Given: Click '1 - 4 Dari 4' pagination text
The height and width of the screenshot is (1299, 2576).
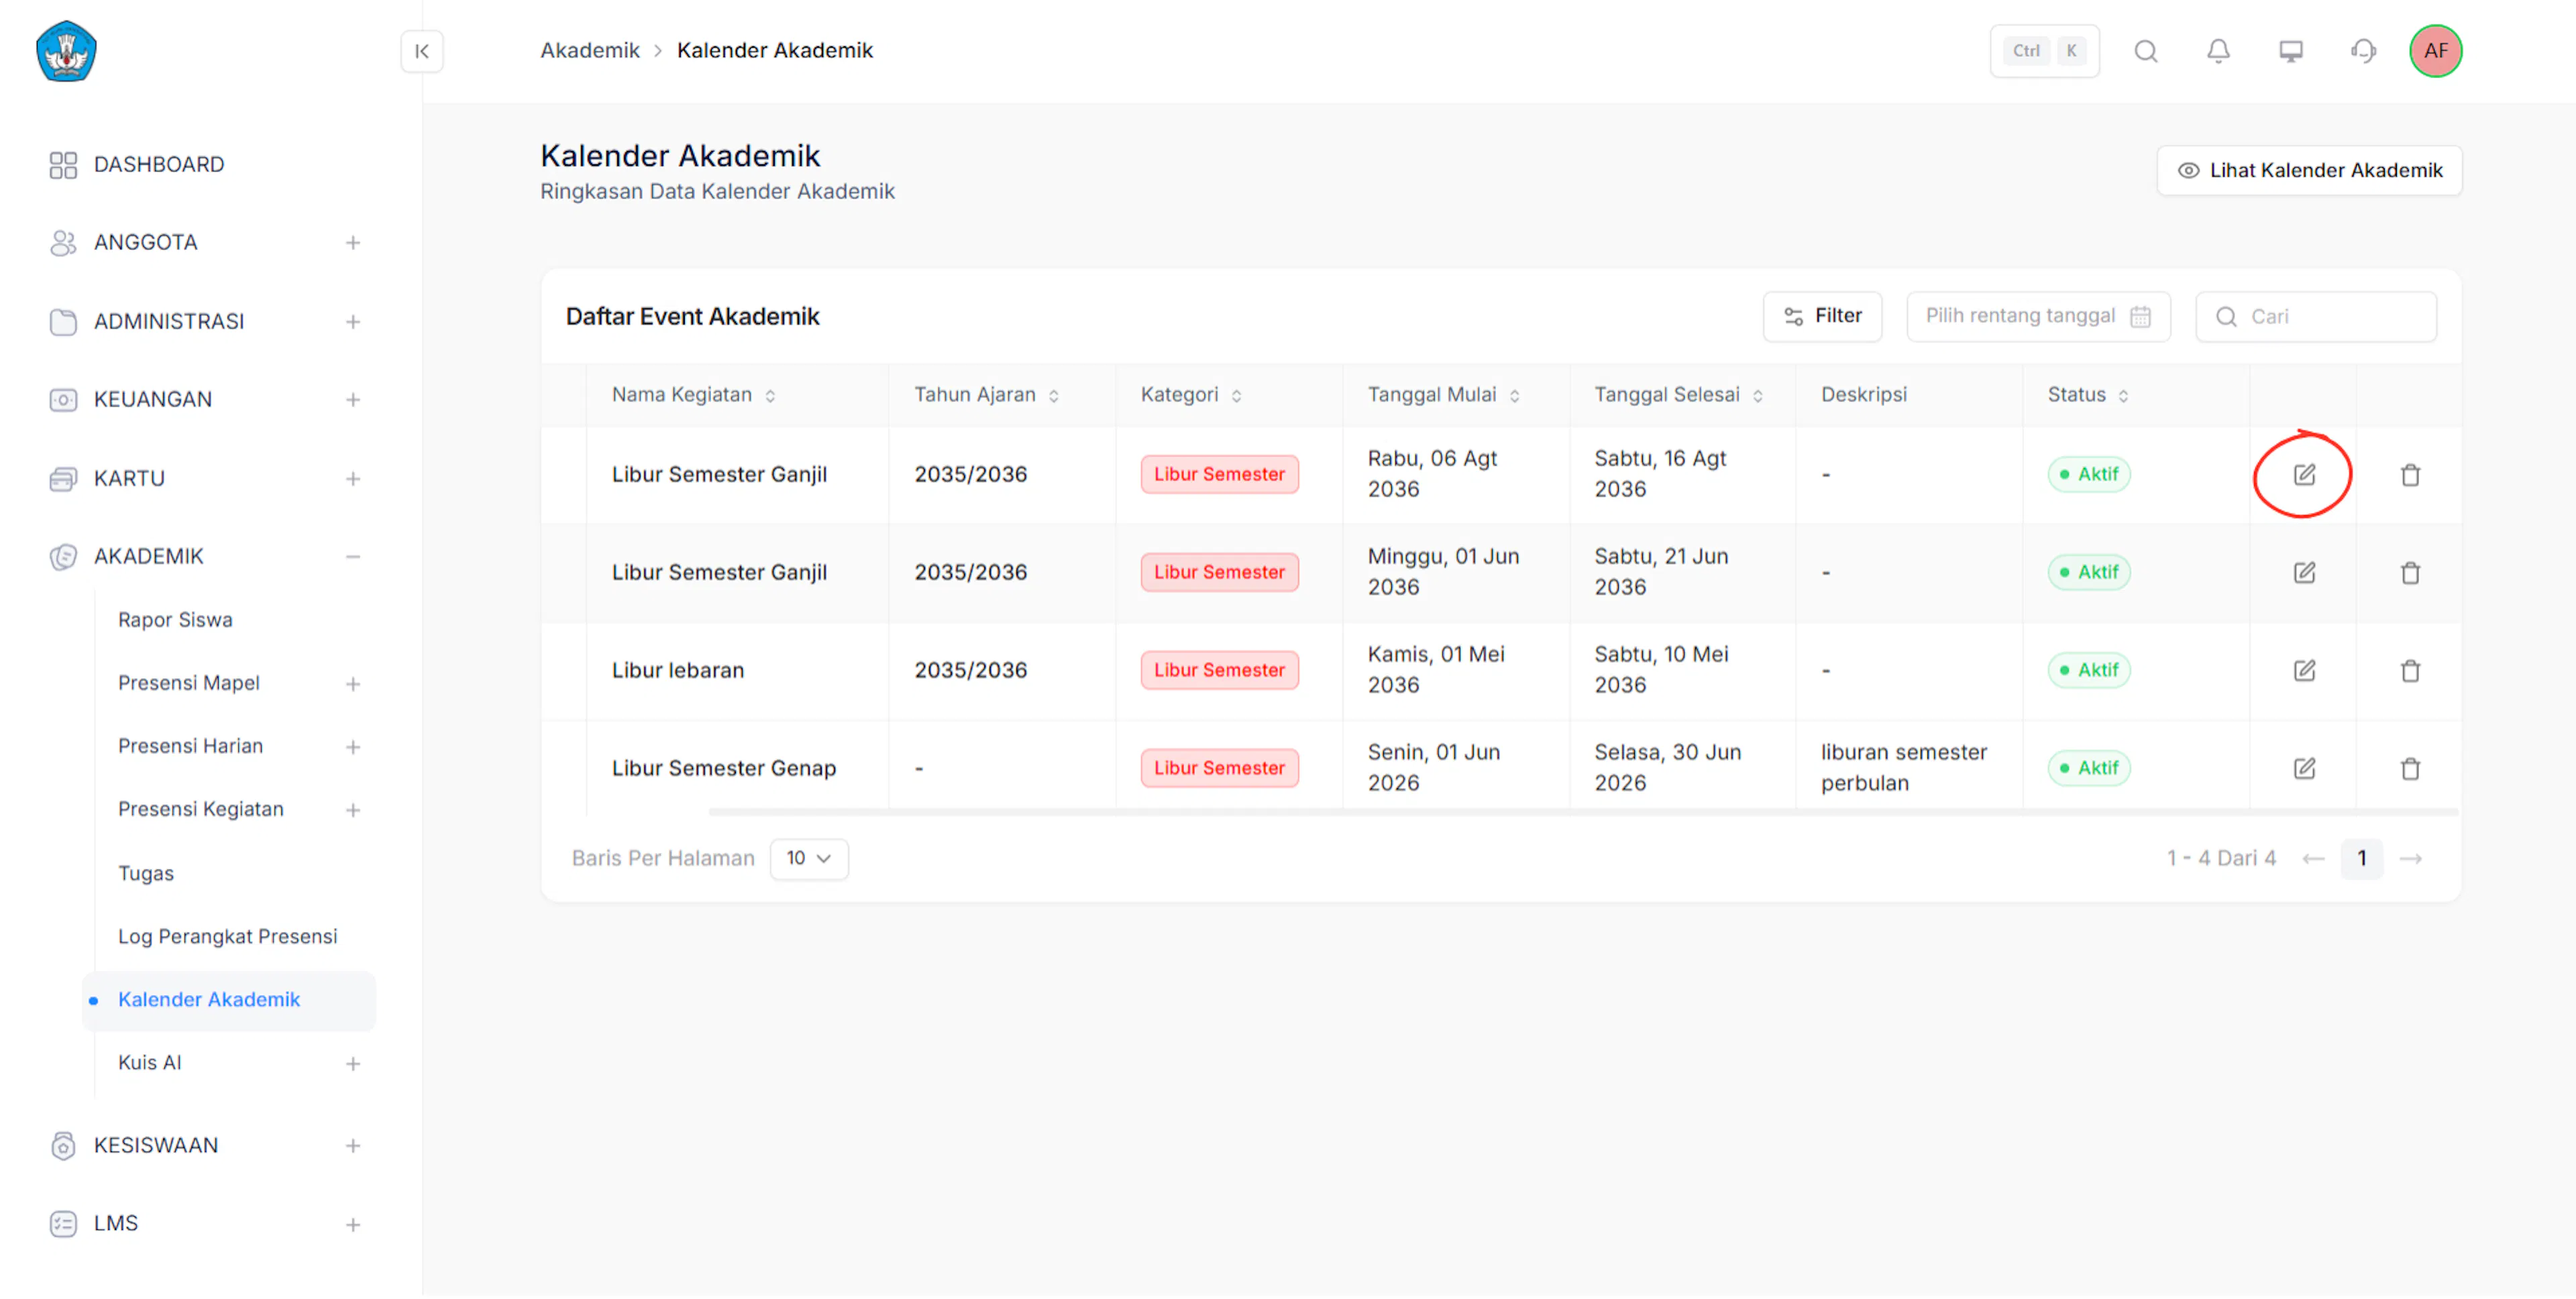Looking at the screenshot, I should (x=2221, y=859).
